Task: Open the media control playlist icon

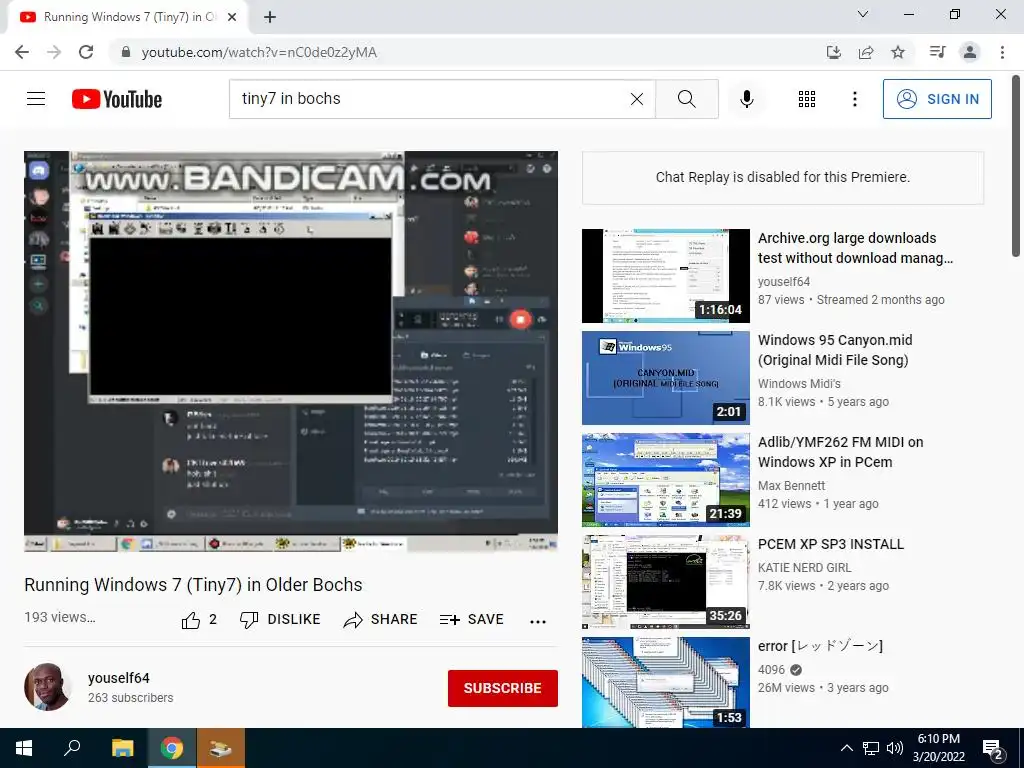Action: (937, 52)
